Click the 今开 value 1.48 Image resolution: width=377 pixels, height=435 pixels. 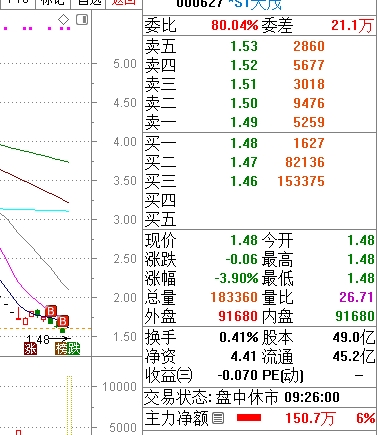coord(361,240)
